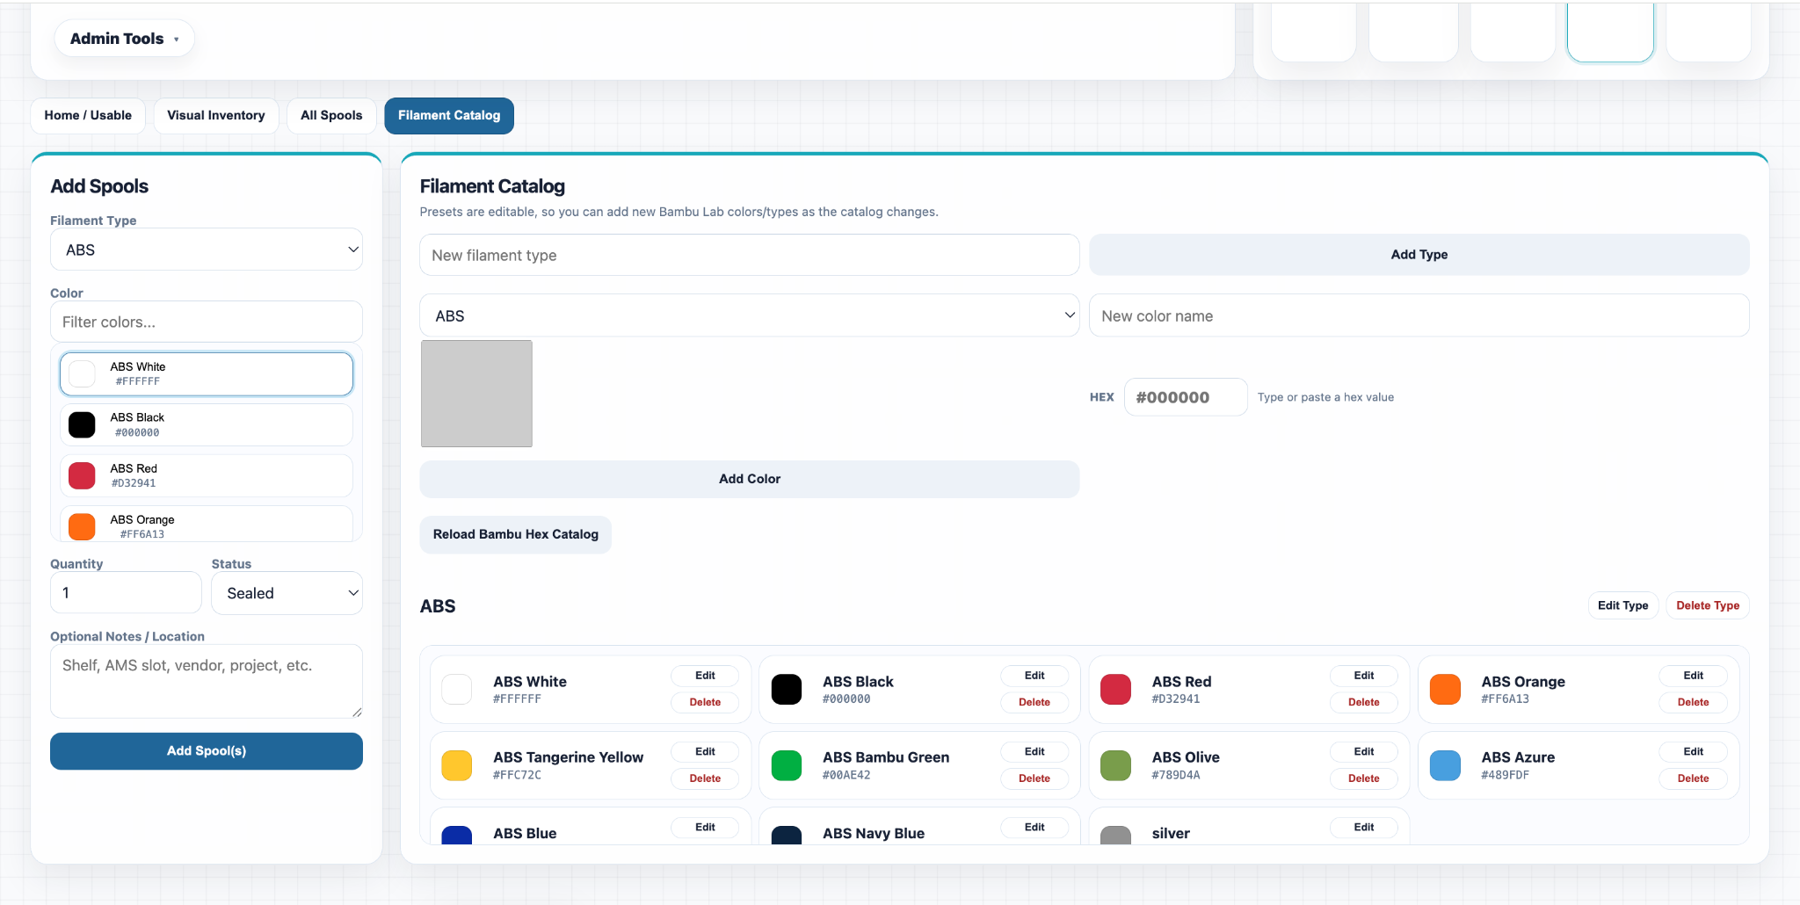The width and height of the screenshot is (1800, 905).
Task: Delete the ABS Azure color
Action: pos(1693,778)
